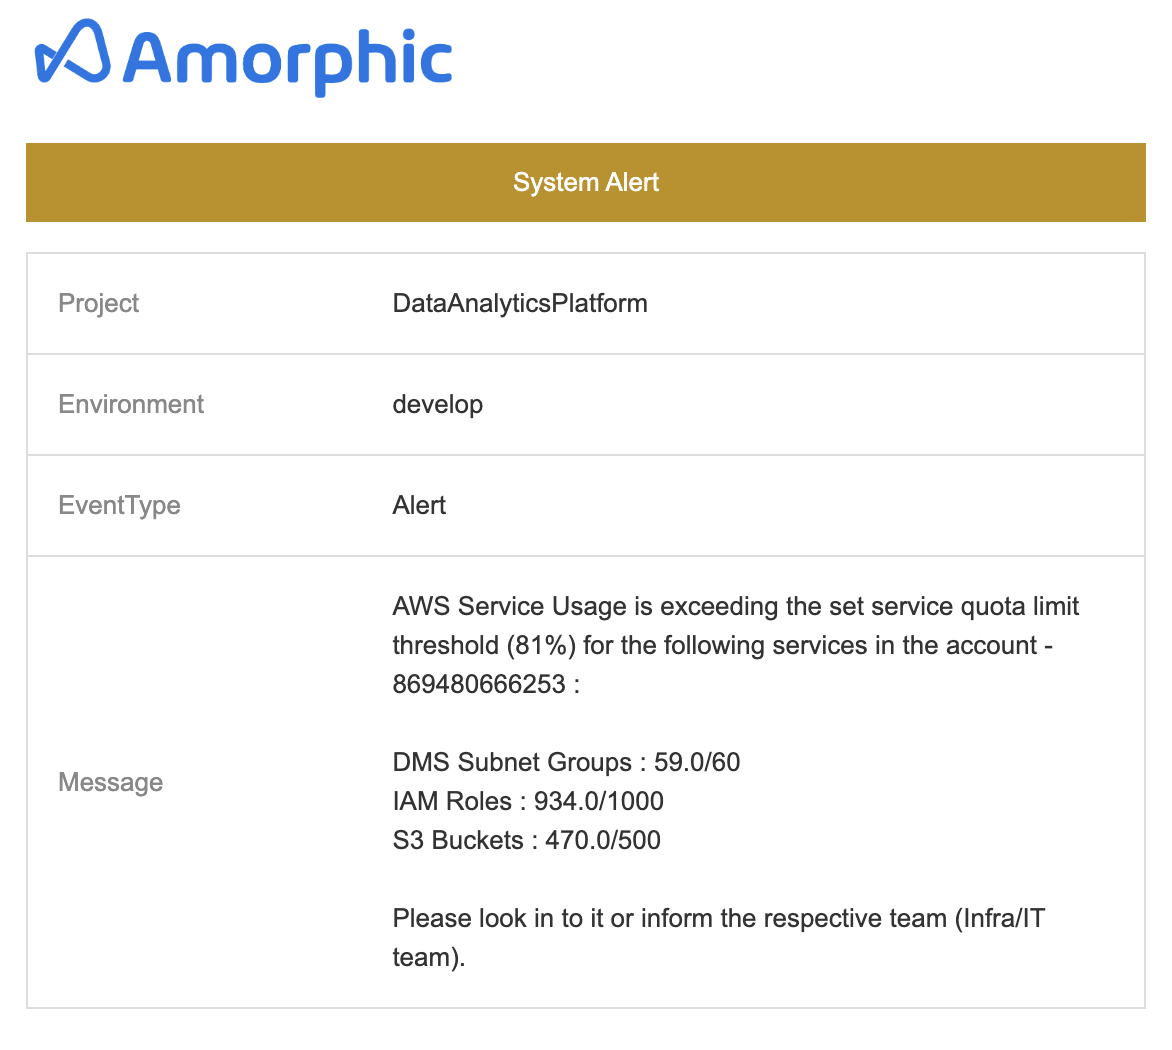Select the develop environment value
This screenshot has height=1050, width=1172.
pos(438,405)
